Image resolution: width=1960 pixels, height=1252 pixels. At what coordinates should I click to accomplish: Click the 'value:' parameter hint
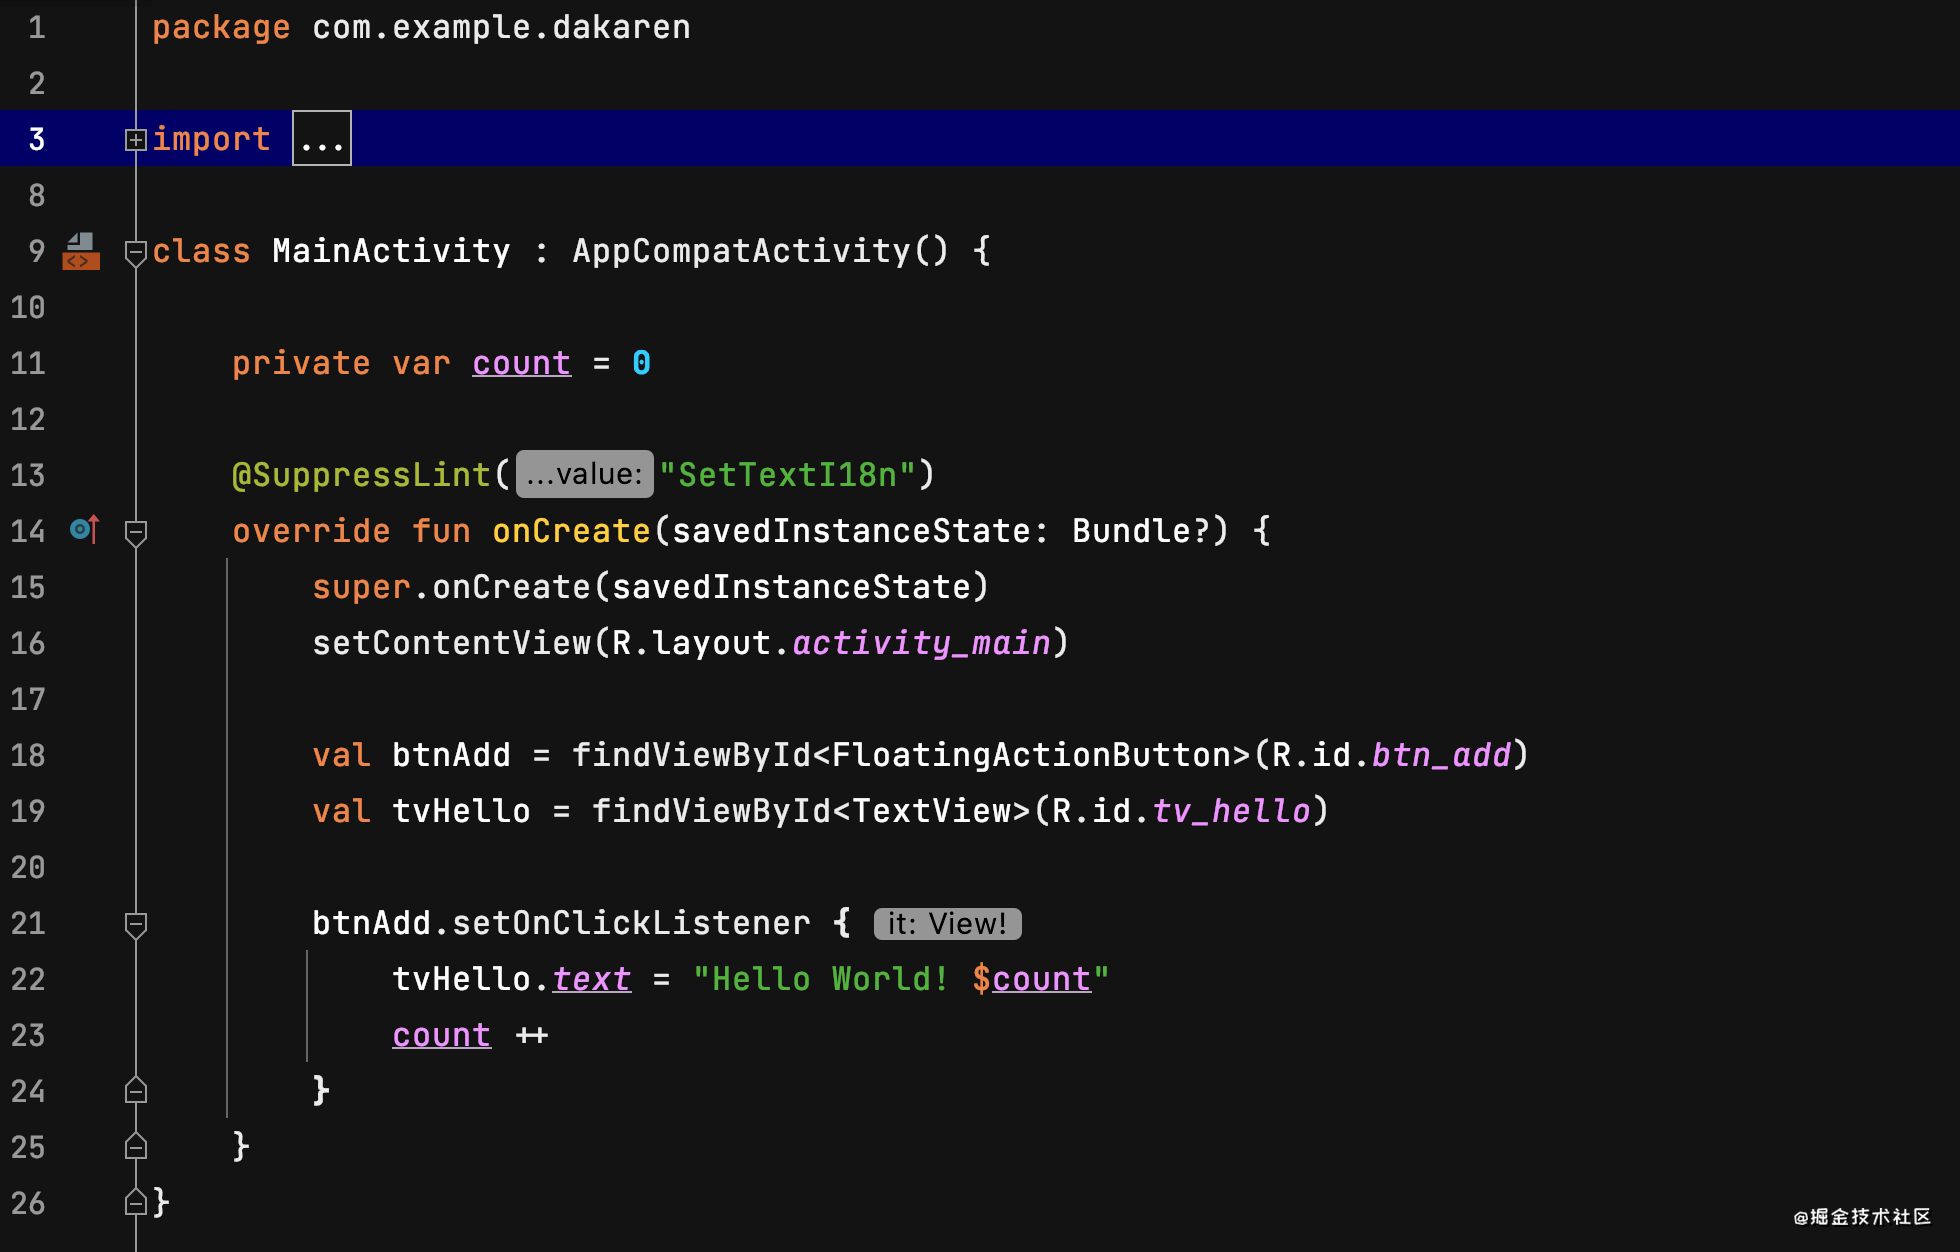click(x=585, y=474)
